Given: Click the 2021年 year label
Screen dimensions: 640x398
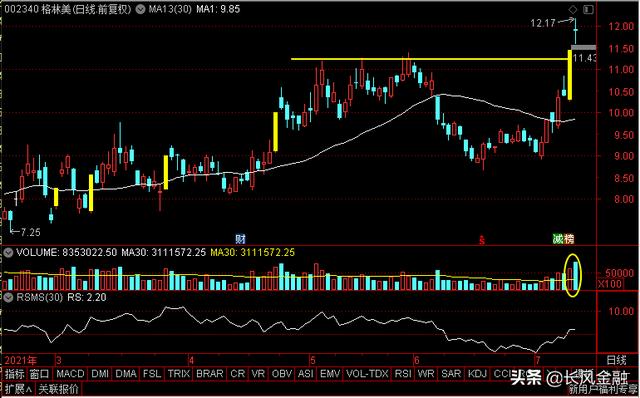Looking at the screenshot, I should (x=20, y=360).
